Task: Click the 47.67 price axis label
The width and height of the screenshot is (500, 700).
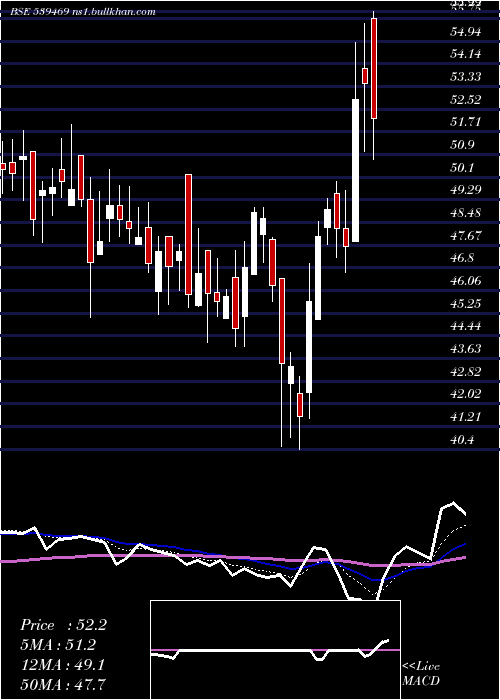Action: pyautogui.click(x=466, y=236)
